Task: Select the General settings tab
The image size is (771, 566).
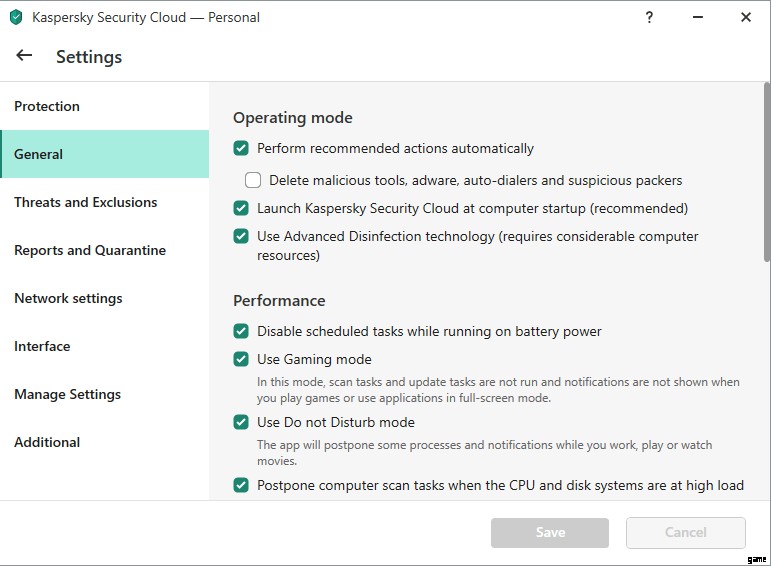Action: point(39,154)
